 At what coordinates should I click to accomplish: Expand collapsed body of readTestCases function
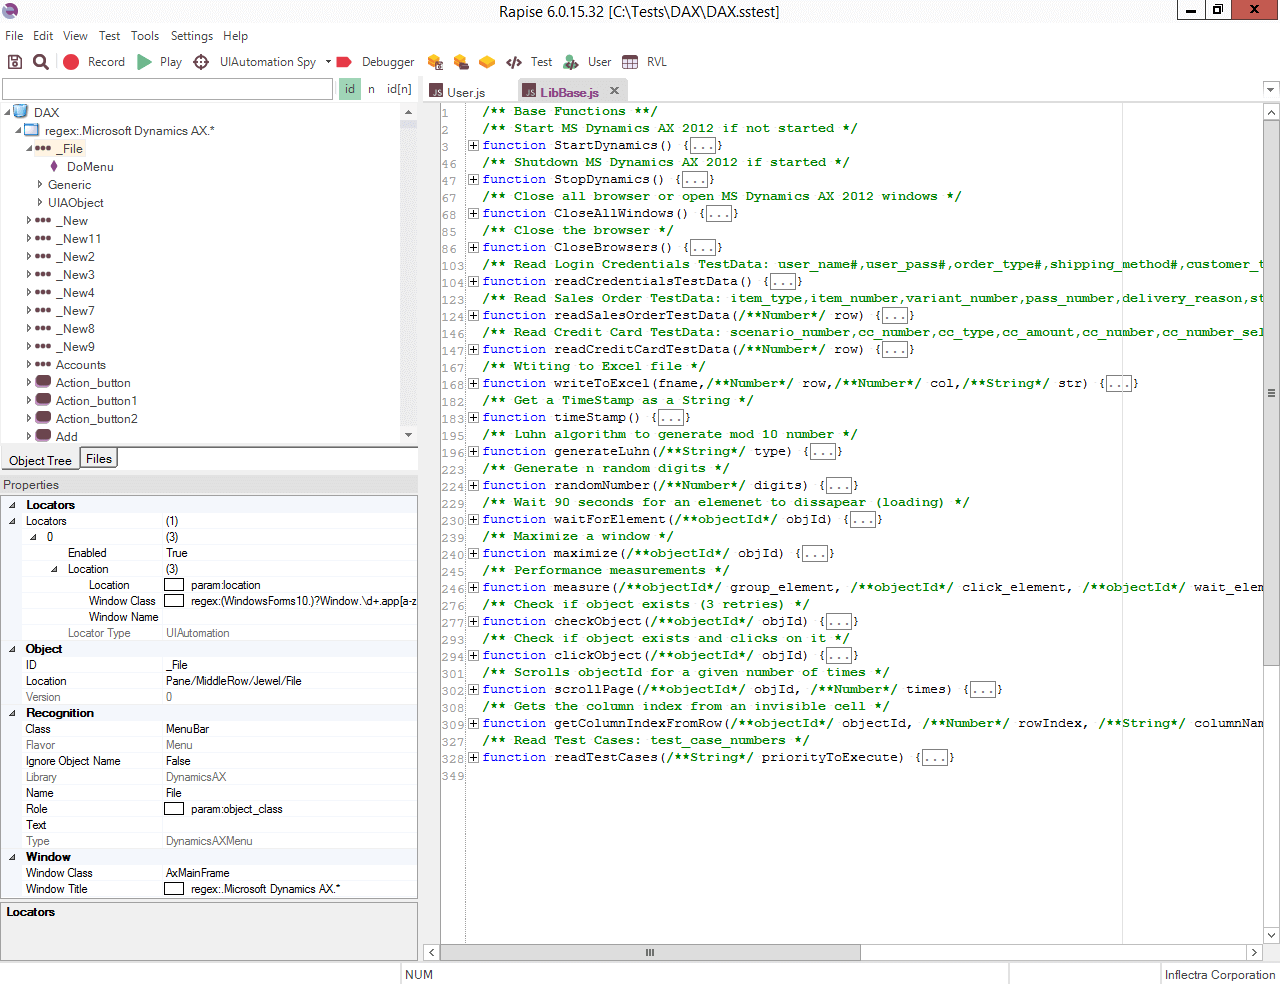tap(935, 758)
